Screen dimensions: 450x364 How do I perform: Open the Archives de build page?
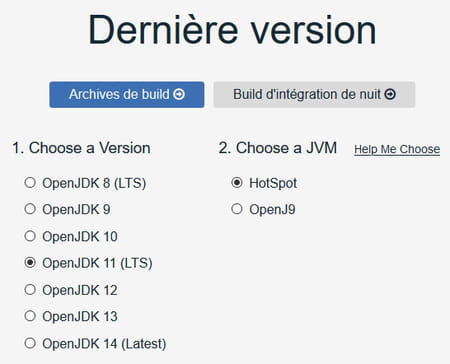point(127,95)
